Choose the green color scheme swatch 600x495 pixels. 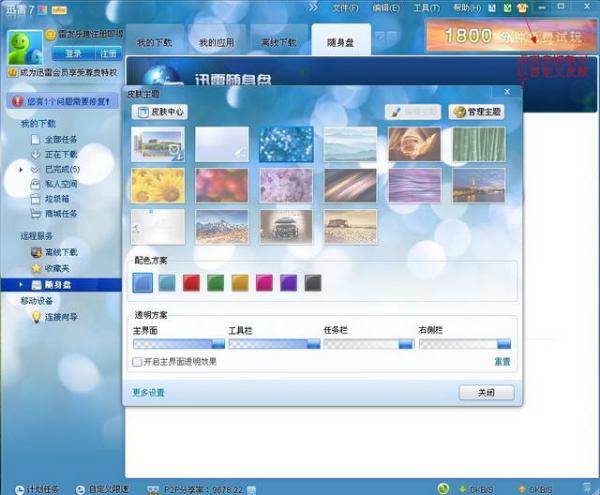(216, 283)
